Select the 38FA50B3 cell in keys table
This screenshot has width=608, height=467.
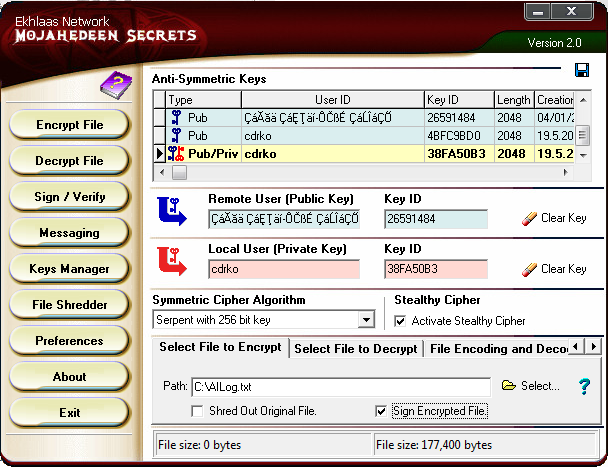click(459, 154)
